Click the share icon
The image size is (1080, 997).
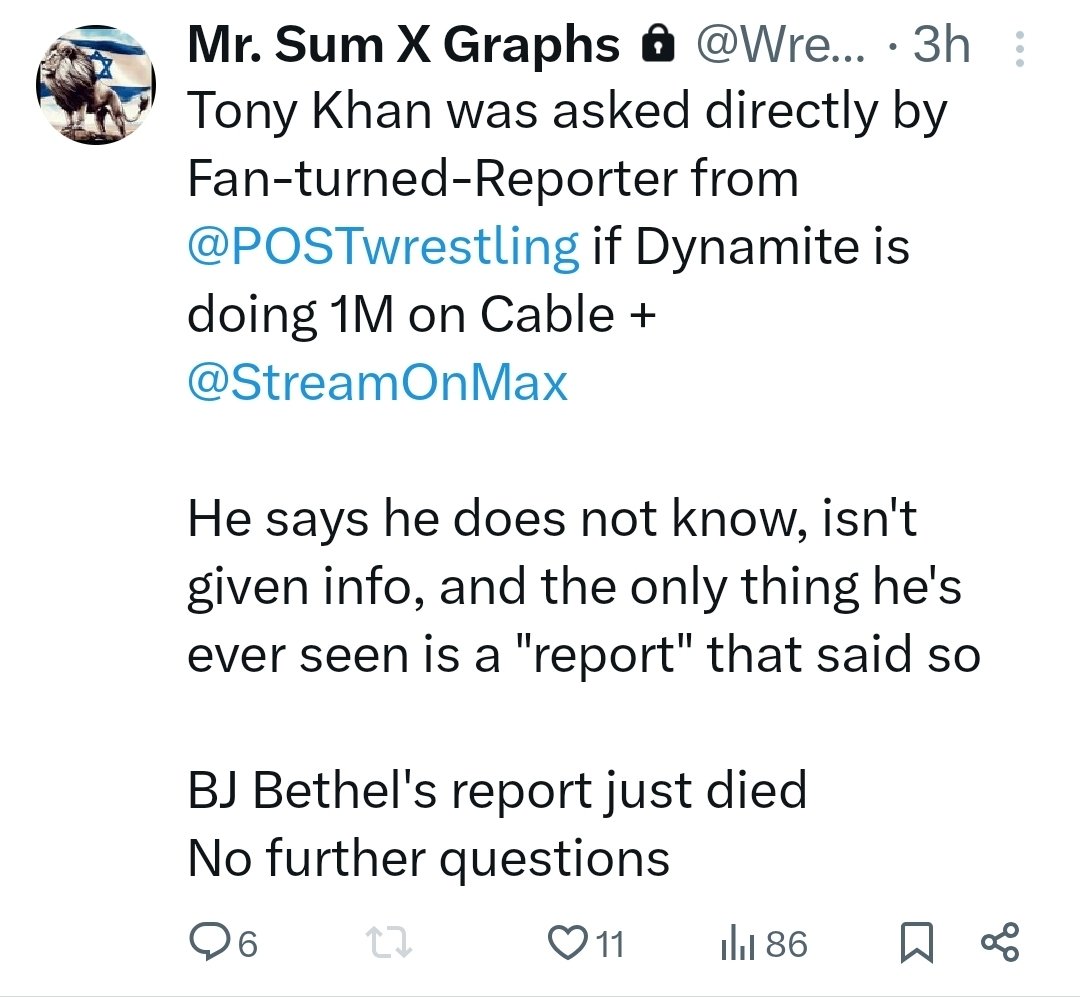coord(1000,943)
